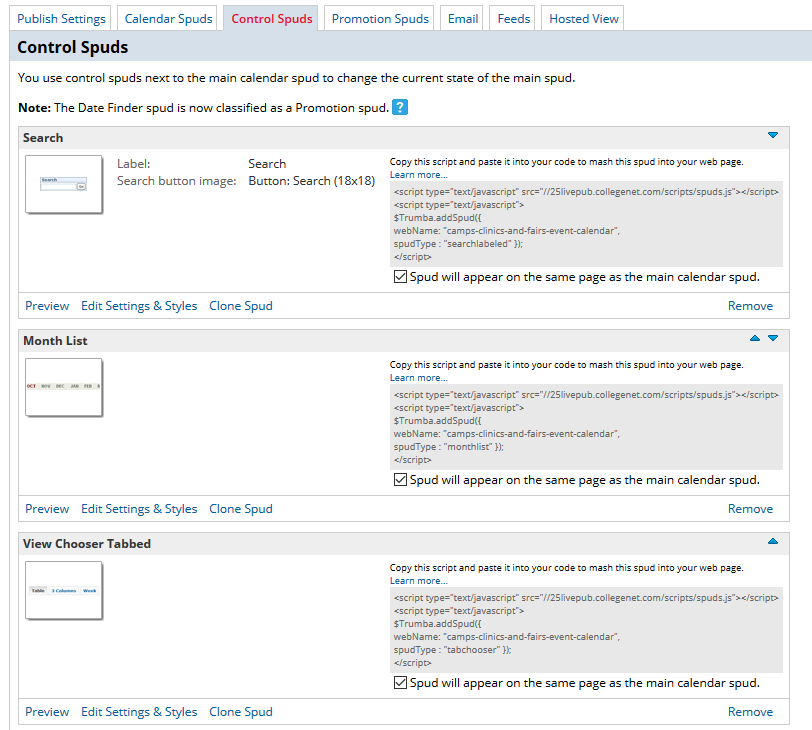Open the Email tab
The image size is (812, 730).
point(463,19)
